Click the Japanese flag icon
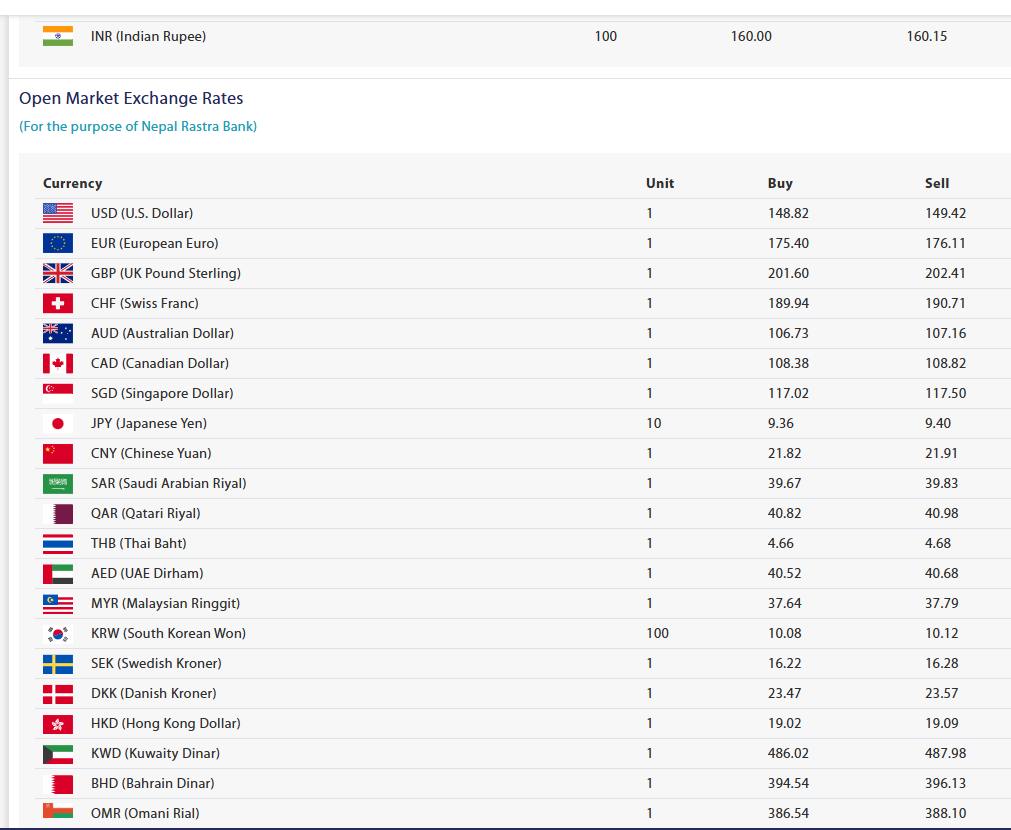The height and width of the screenshot is (830, 1011). coord(58,423)
